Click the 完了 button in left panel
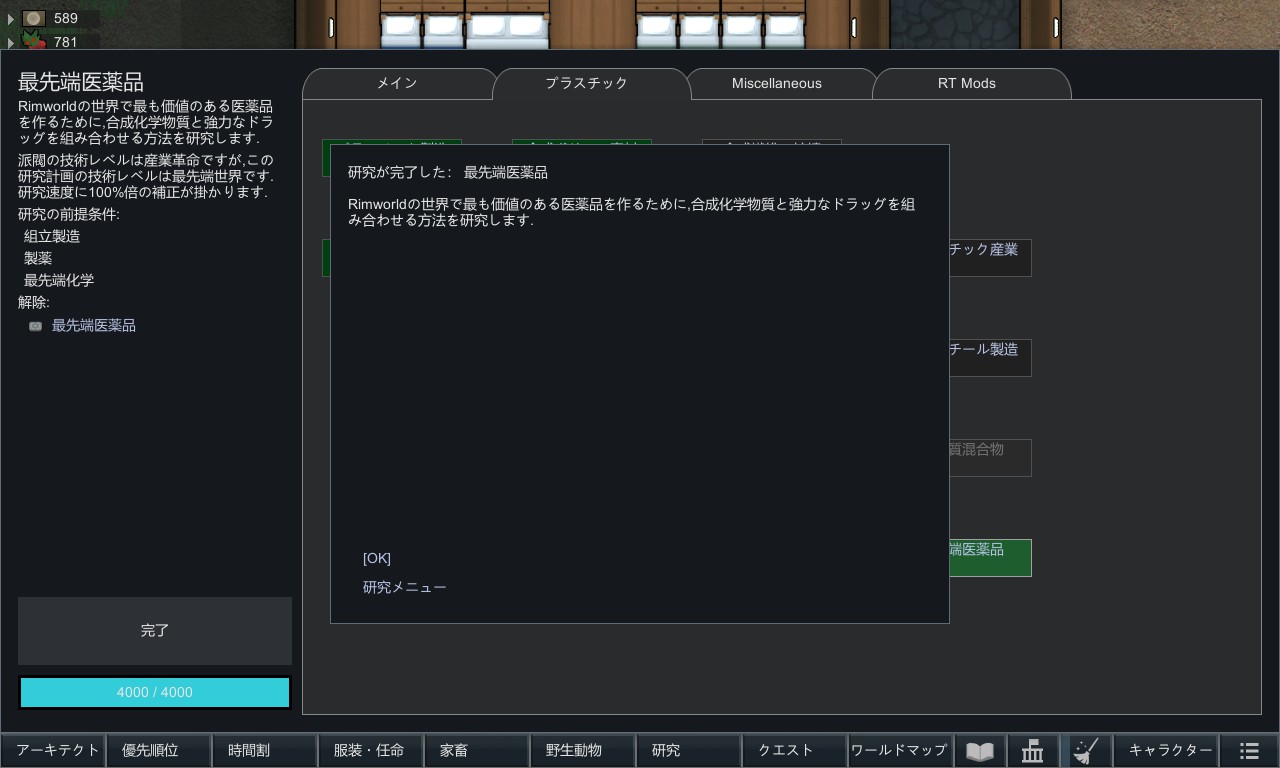 (155, 631)
